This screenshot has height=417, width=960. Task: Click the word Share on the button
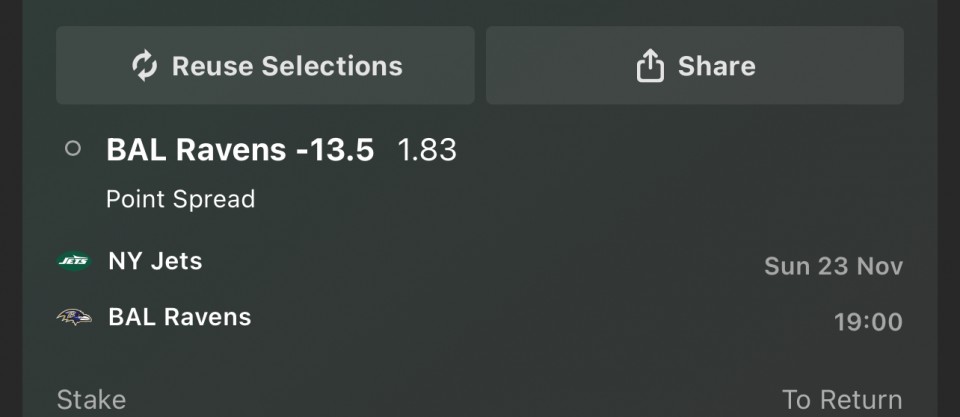(716, 66)
